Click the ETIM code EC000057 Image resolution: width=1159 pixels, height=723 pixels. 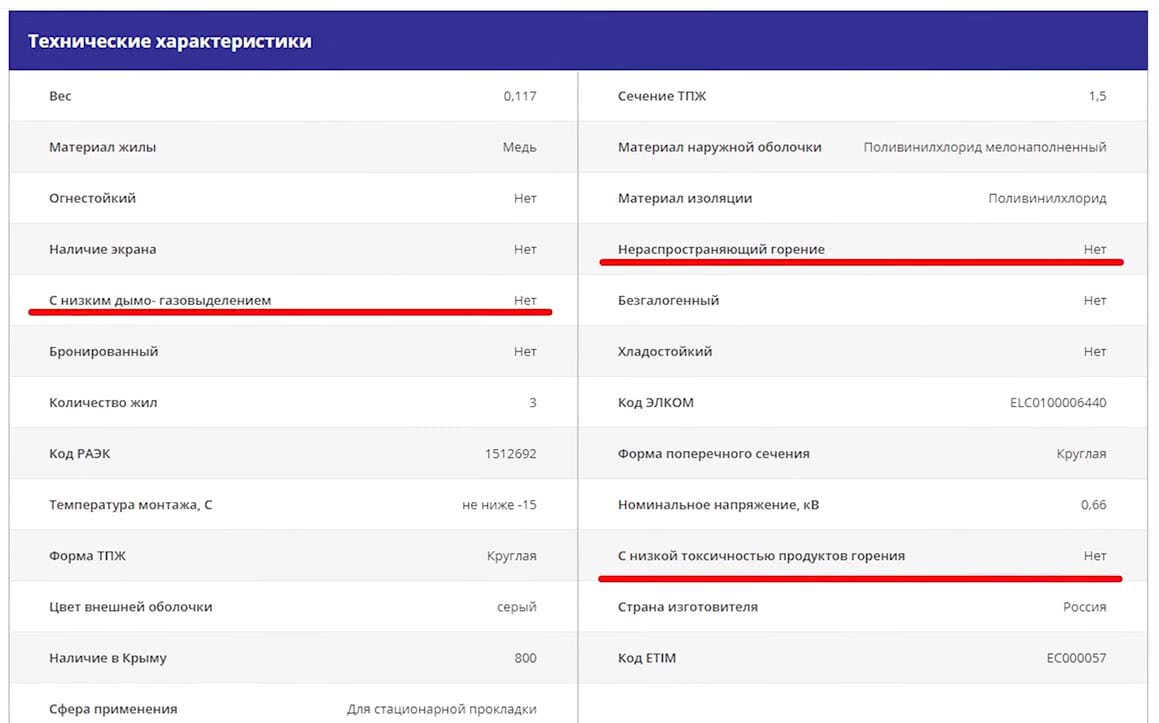[1076, 658]
